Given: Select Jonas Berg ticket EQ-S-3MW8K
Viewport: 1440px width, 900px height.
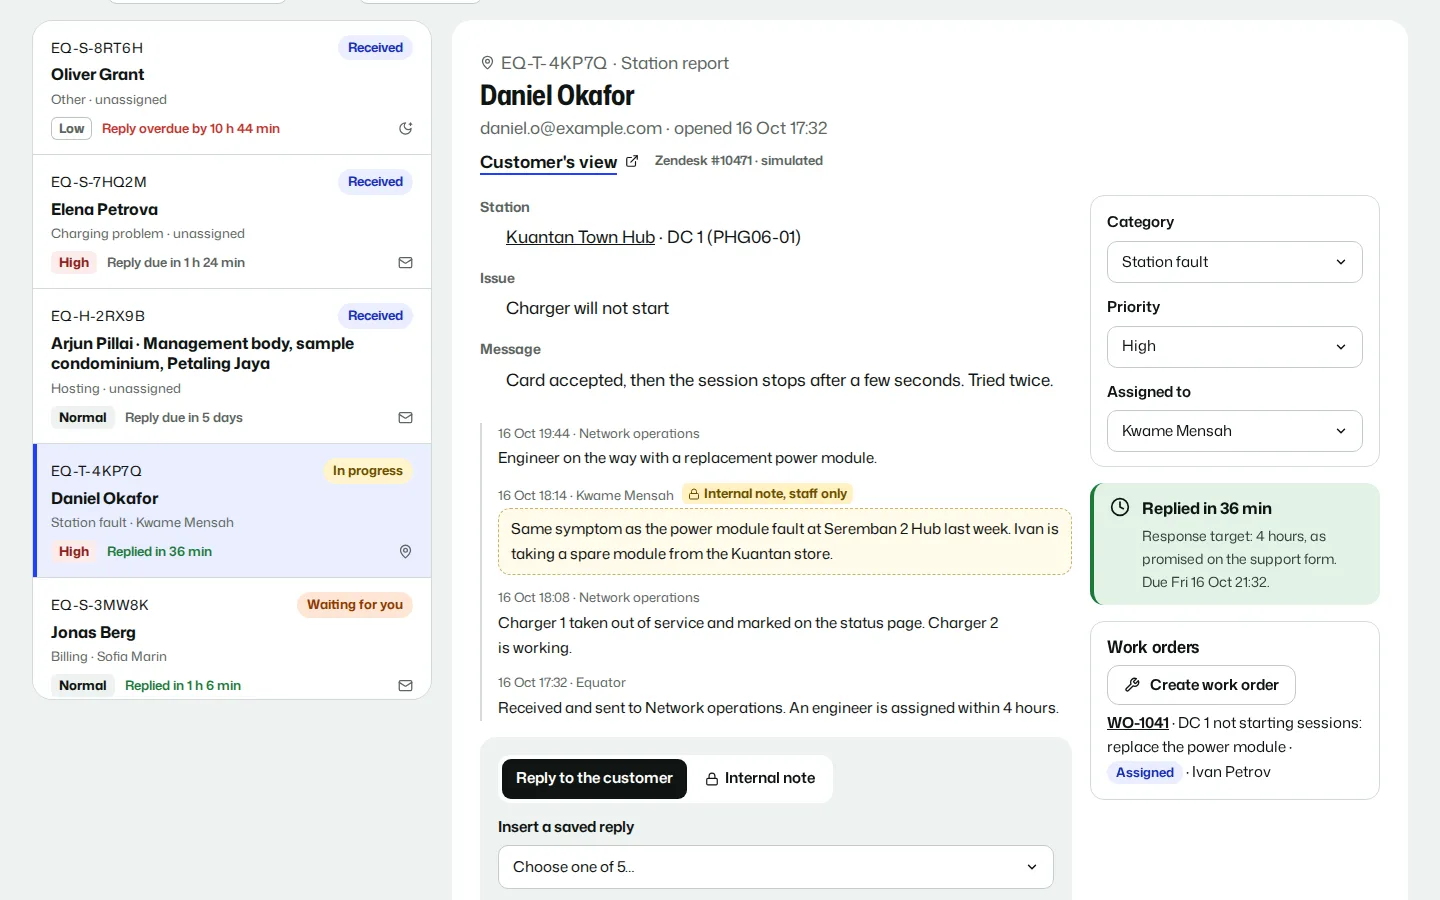Looking at the screenshot, I should pos(232,638).
